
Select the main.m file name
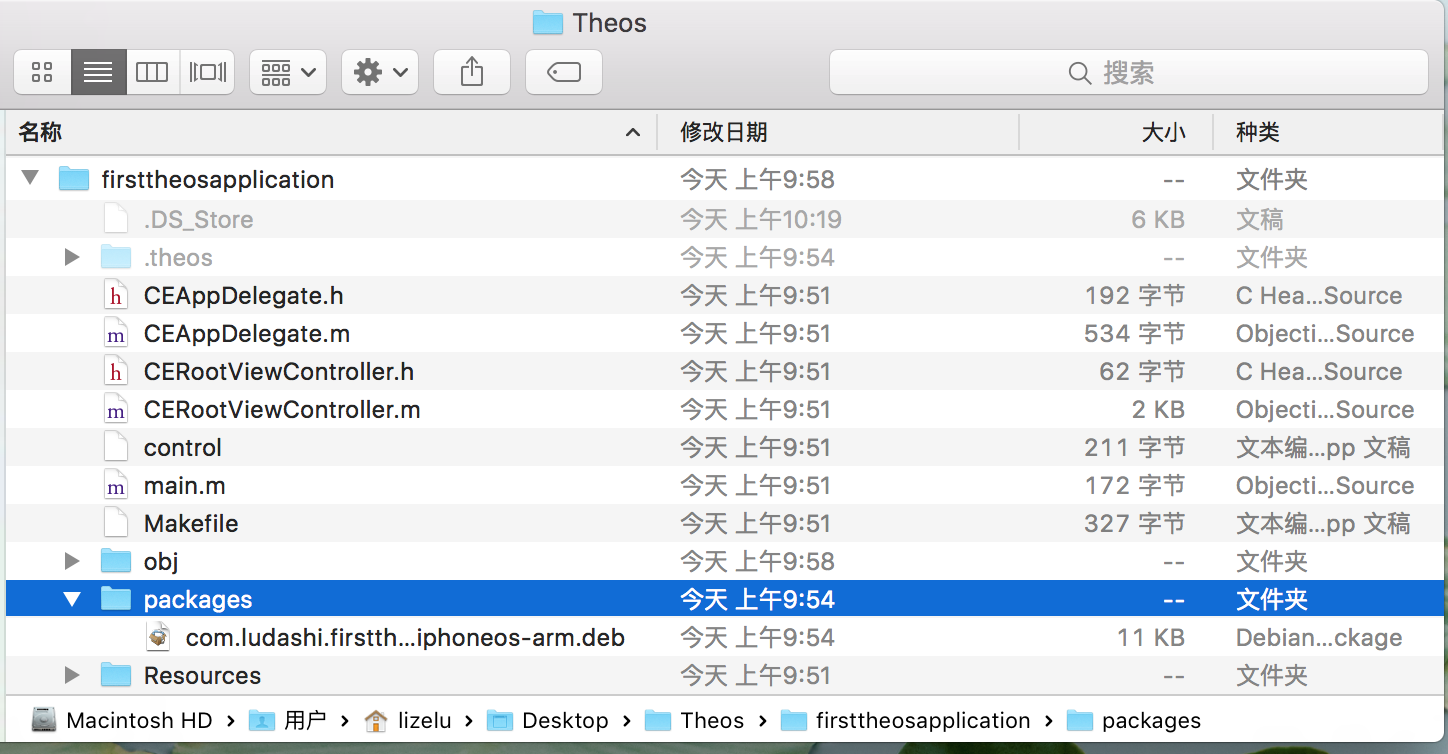click(185, 486)
